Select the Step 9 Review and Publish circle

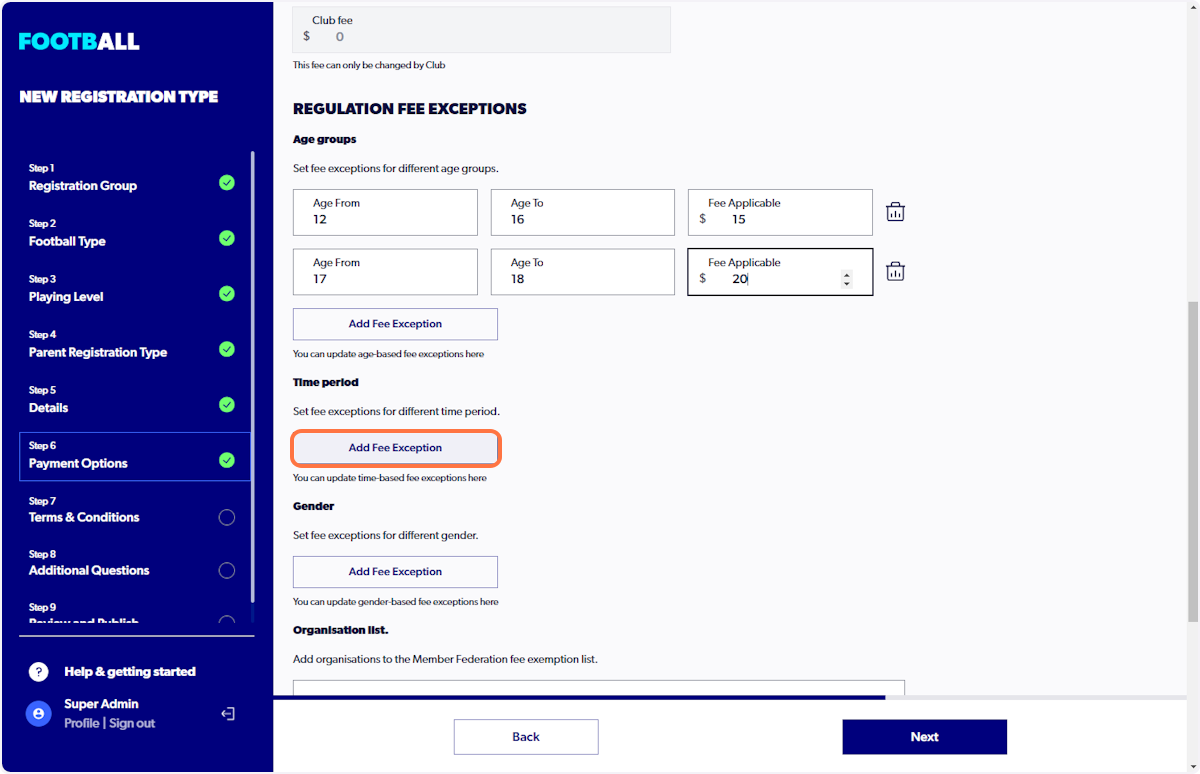pyautogui.click(x=227, y=618)
